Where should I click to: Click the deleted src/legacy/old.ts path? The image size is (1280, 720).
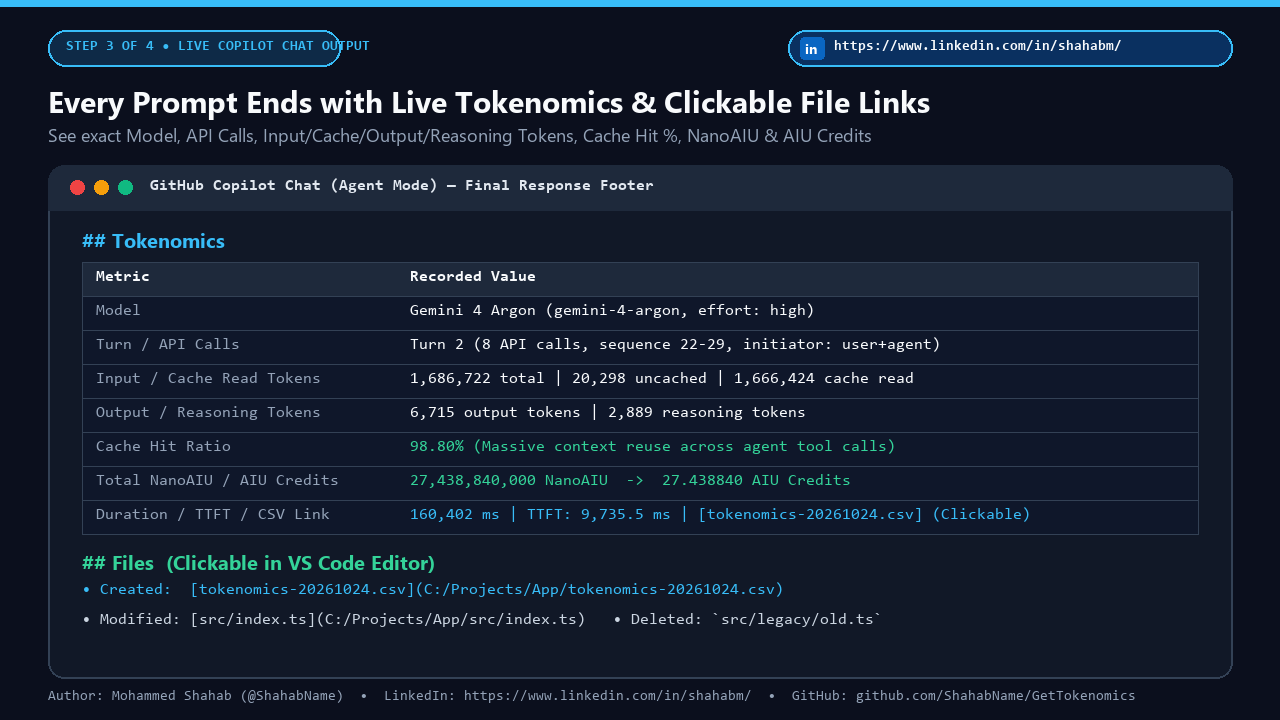796,619
